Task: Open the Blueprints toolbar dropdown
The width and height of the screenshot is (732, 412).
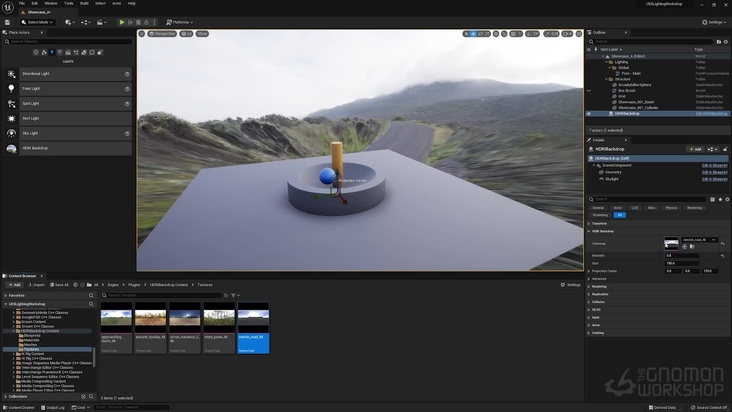Action: click(85, 22)
